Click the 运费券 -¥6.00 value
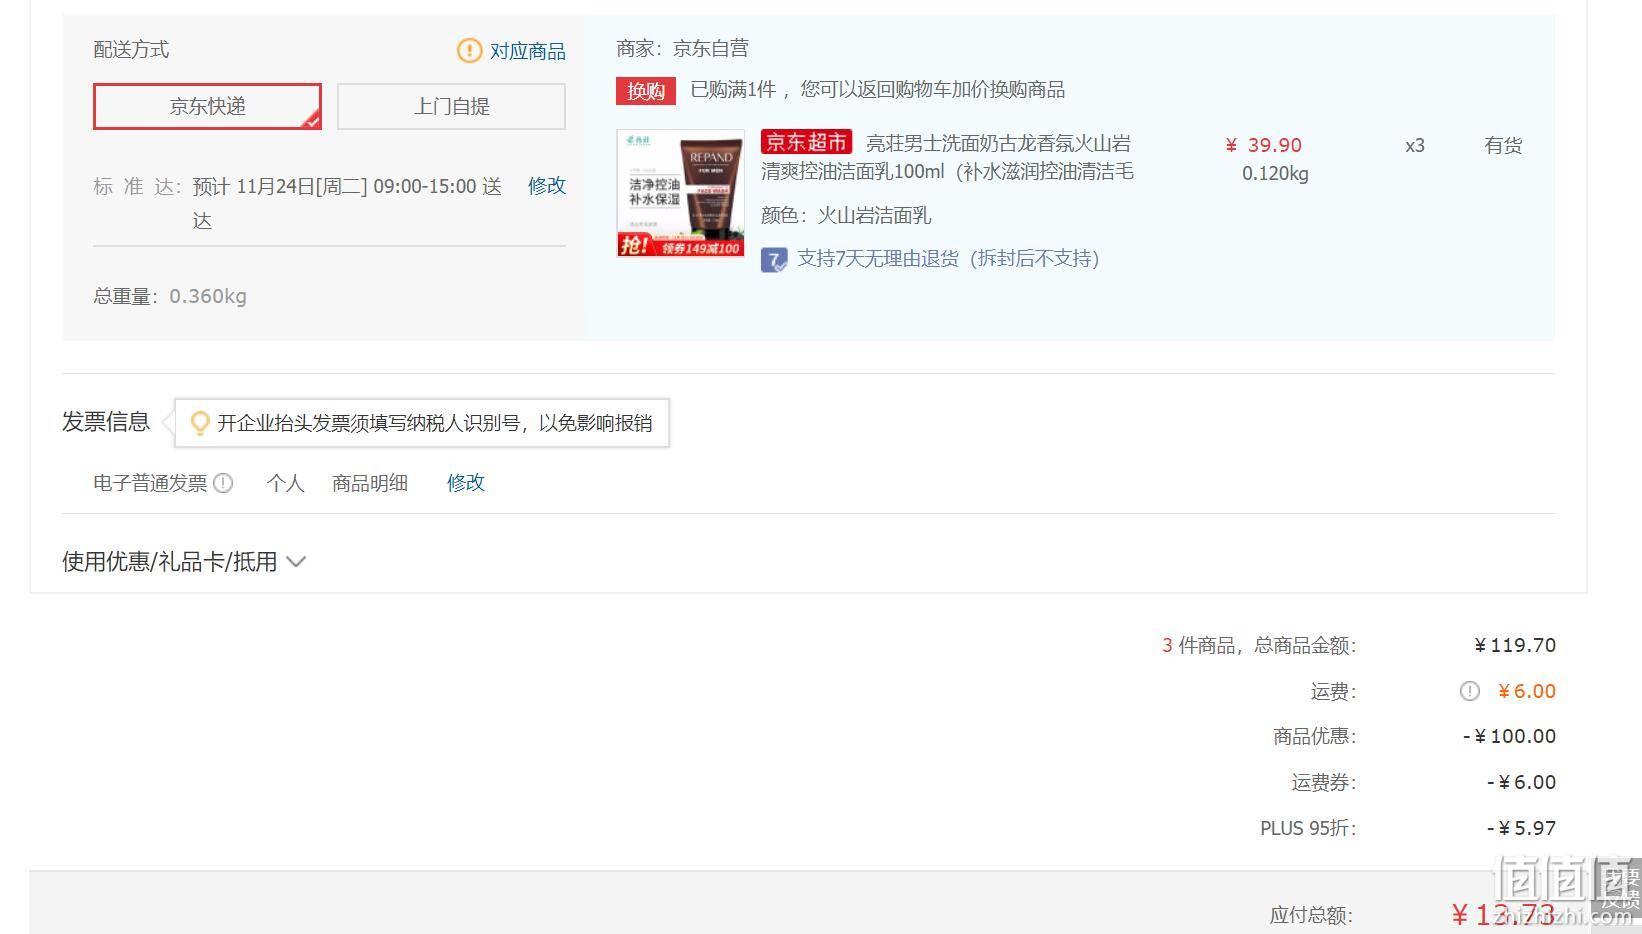Image resolution: width=1642 pixels, height=934 pixels. pos(1521,783)
